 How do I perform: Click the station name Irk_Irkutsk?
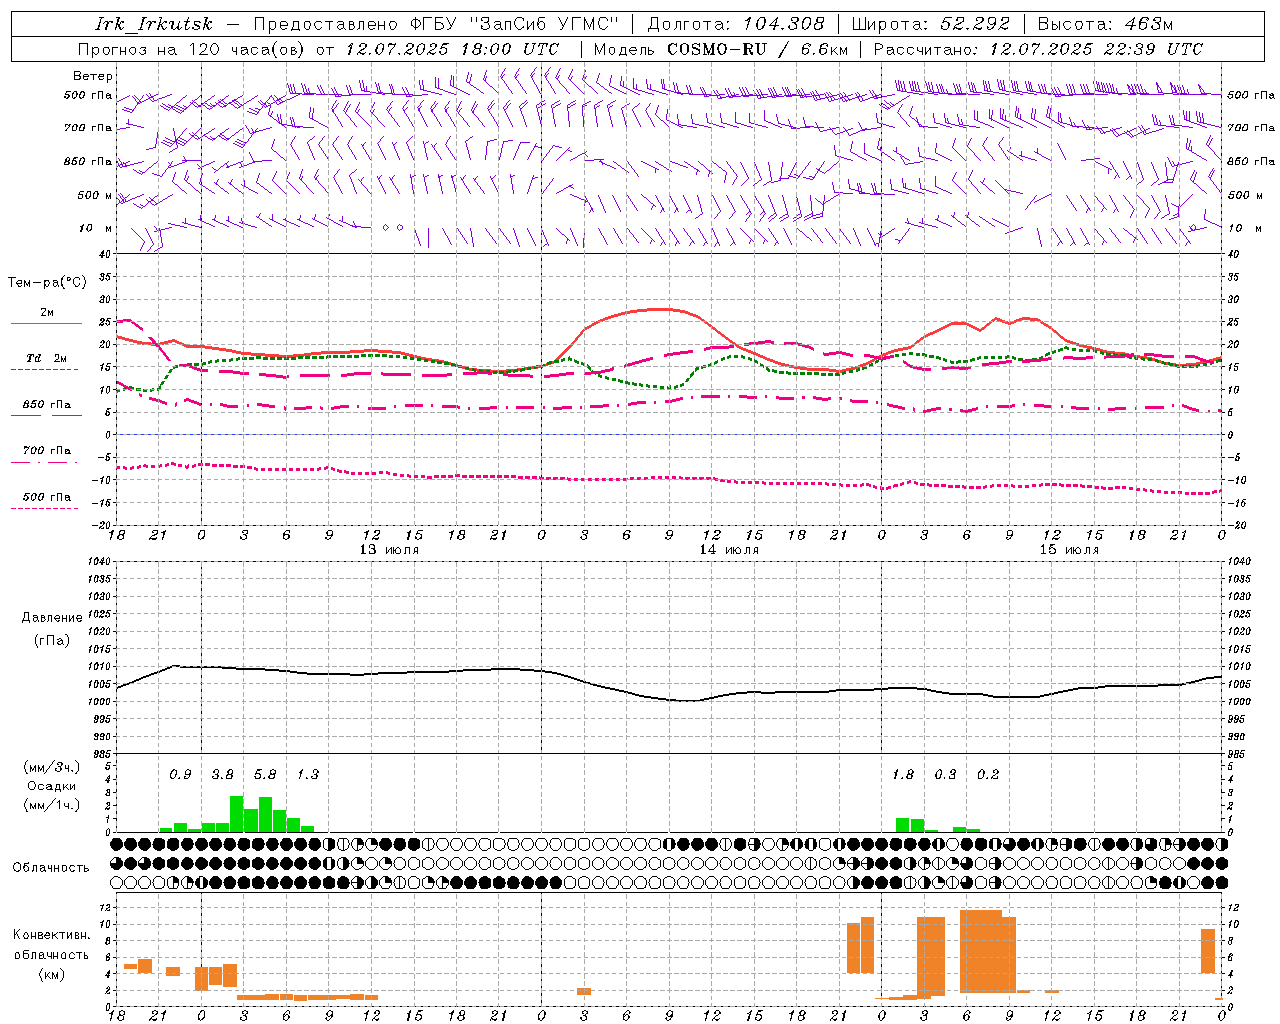tap(152, 24)
